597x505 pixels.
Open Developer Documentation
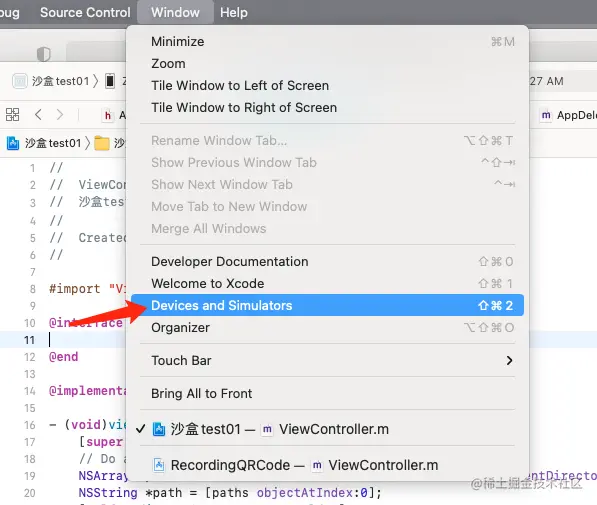coord(327,261)
